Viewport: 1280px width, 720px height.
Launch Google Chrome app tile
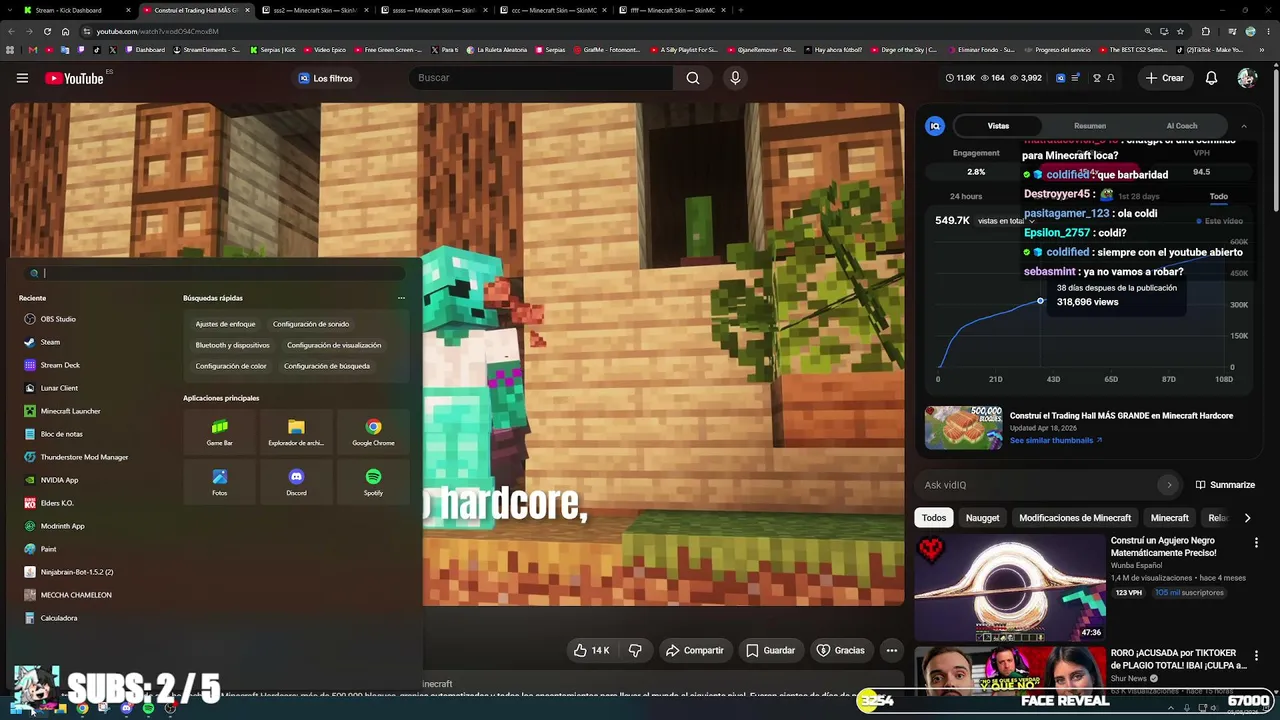click(373, 432)
